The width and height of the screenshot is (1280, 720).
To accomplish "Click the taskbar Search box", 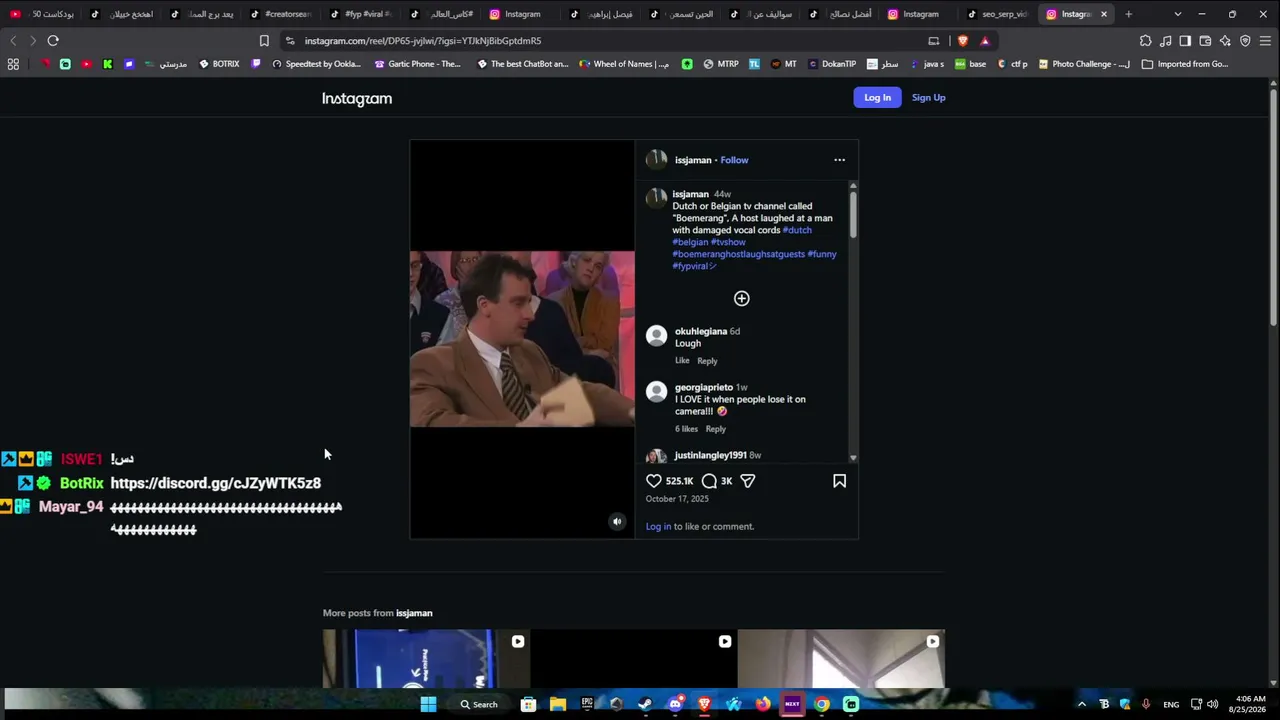I will coord(479,704).
